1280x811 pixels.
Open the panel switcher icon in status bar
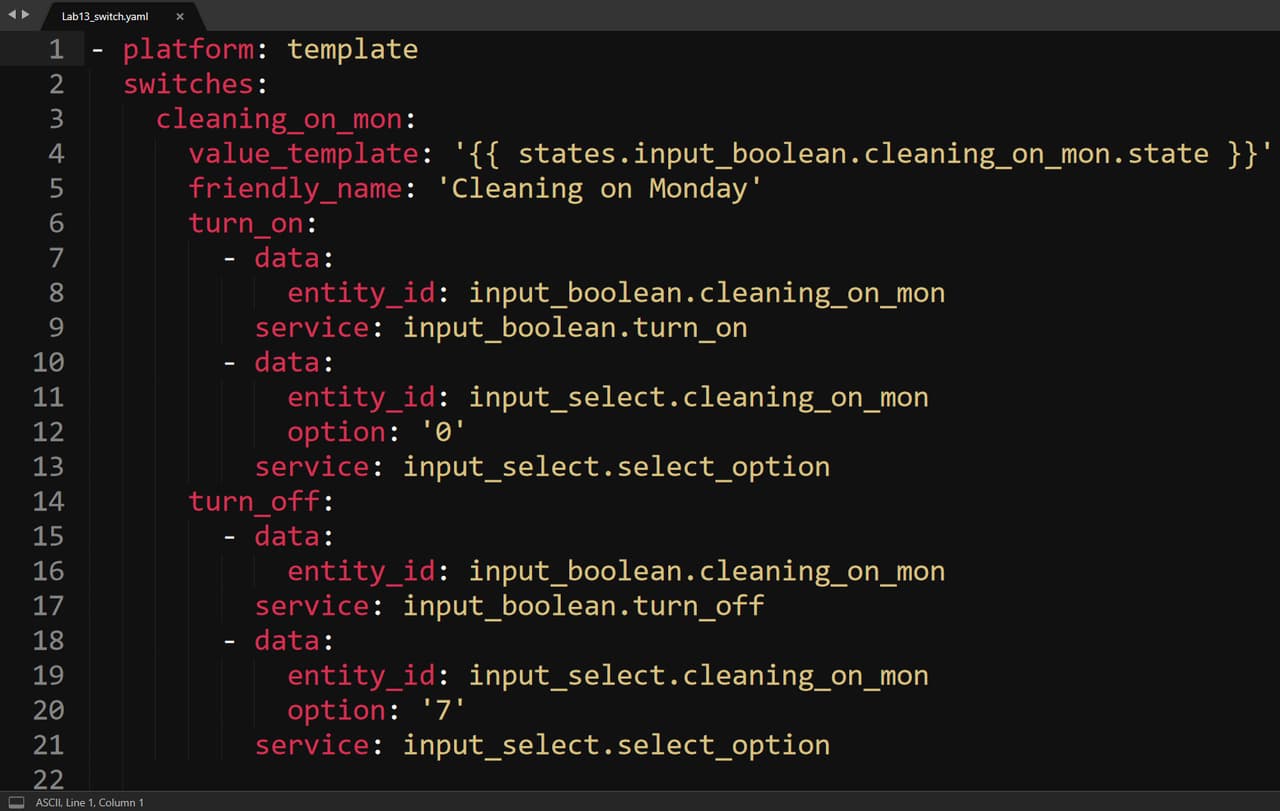(x=16, y=802)
